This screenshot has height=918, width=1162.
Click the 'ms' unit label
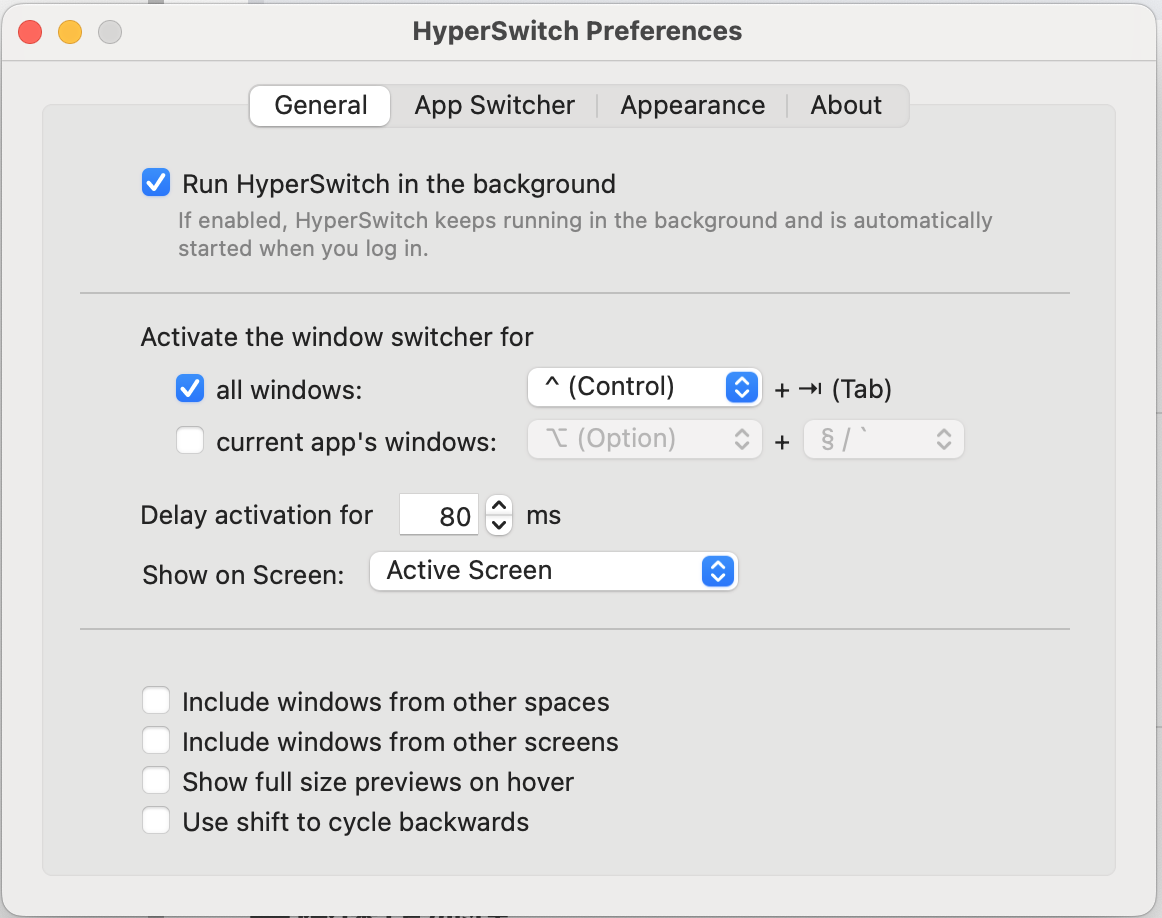coord(543,516)
